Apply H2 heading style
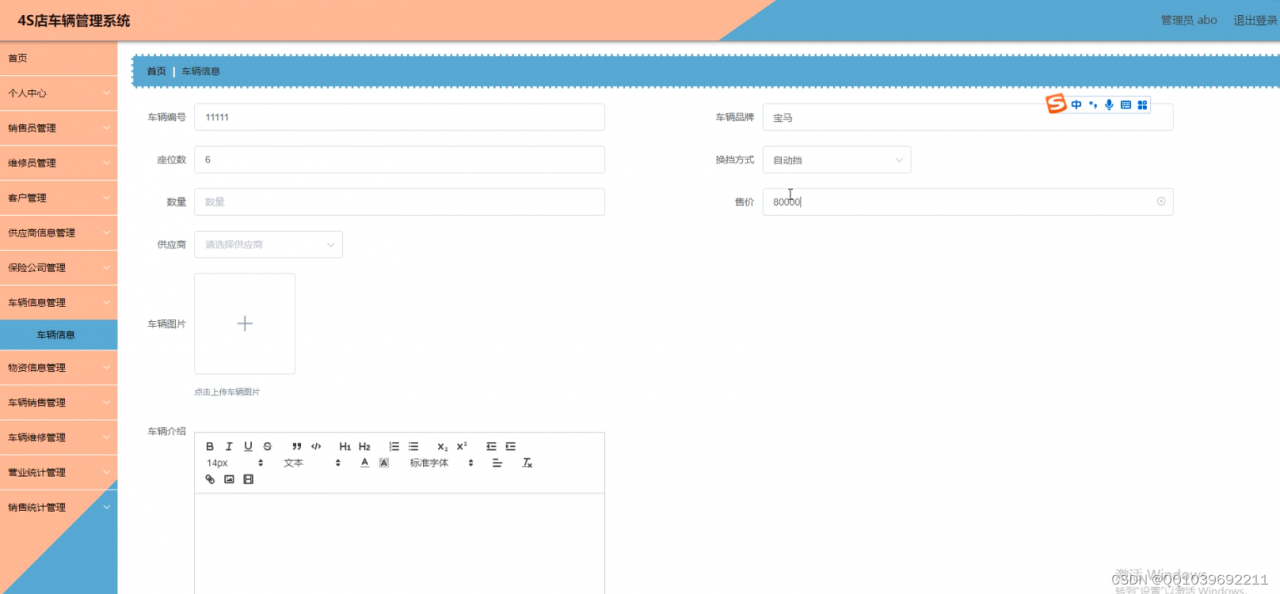The image size is (1280, 594). click(365, 446)
